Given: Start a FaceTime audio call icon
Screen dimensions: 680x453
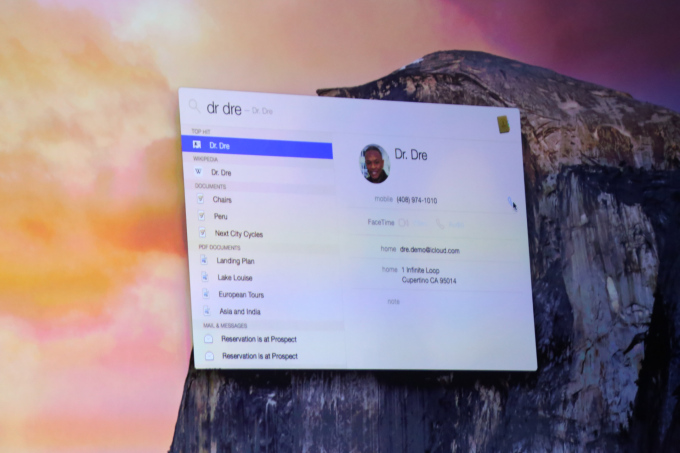Looking at the screenshot, I should coord(440,224).
